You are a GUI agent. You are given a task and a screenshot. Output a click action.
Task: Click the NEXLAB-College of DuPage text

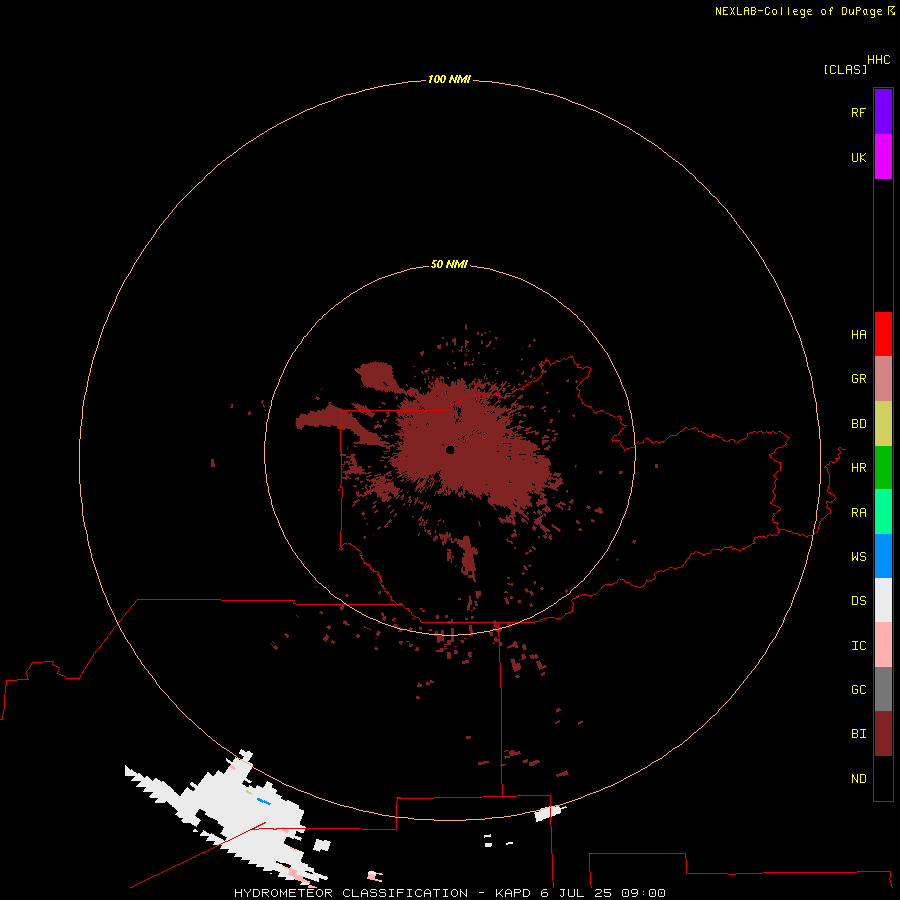798,11
